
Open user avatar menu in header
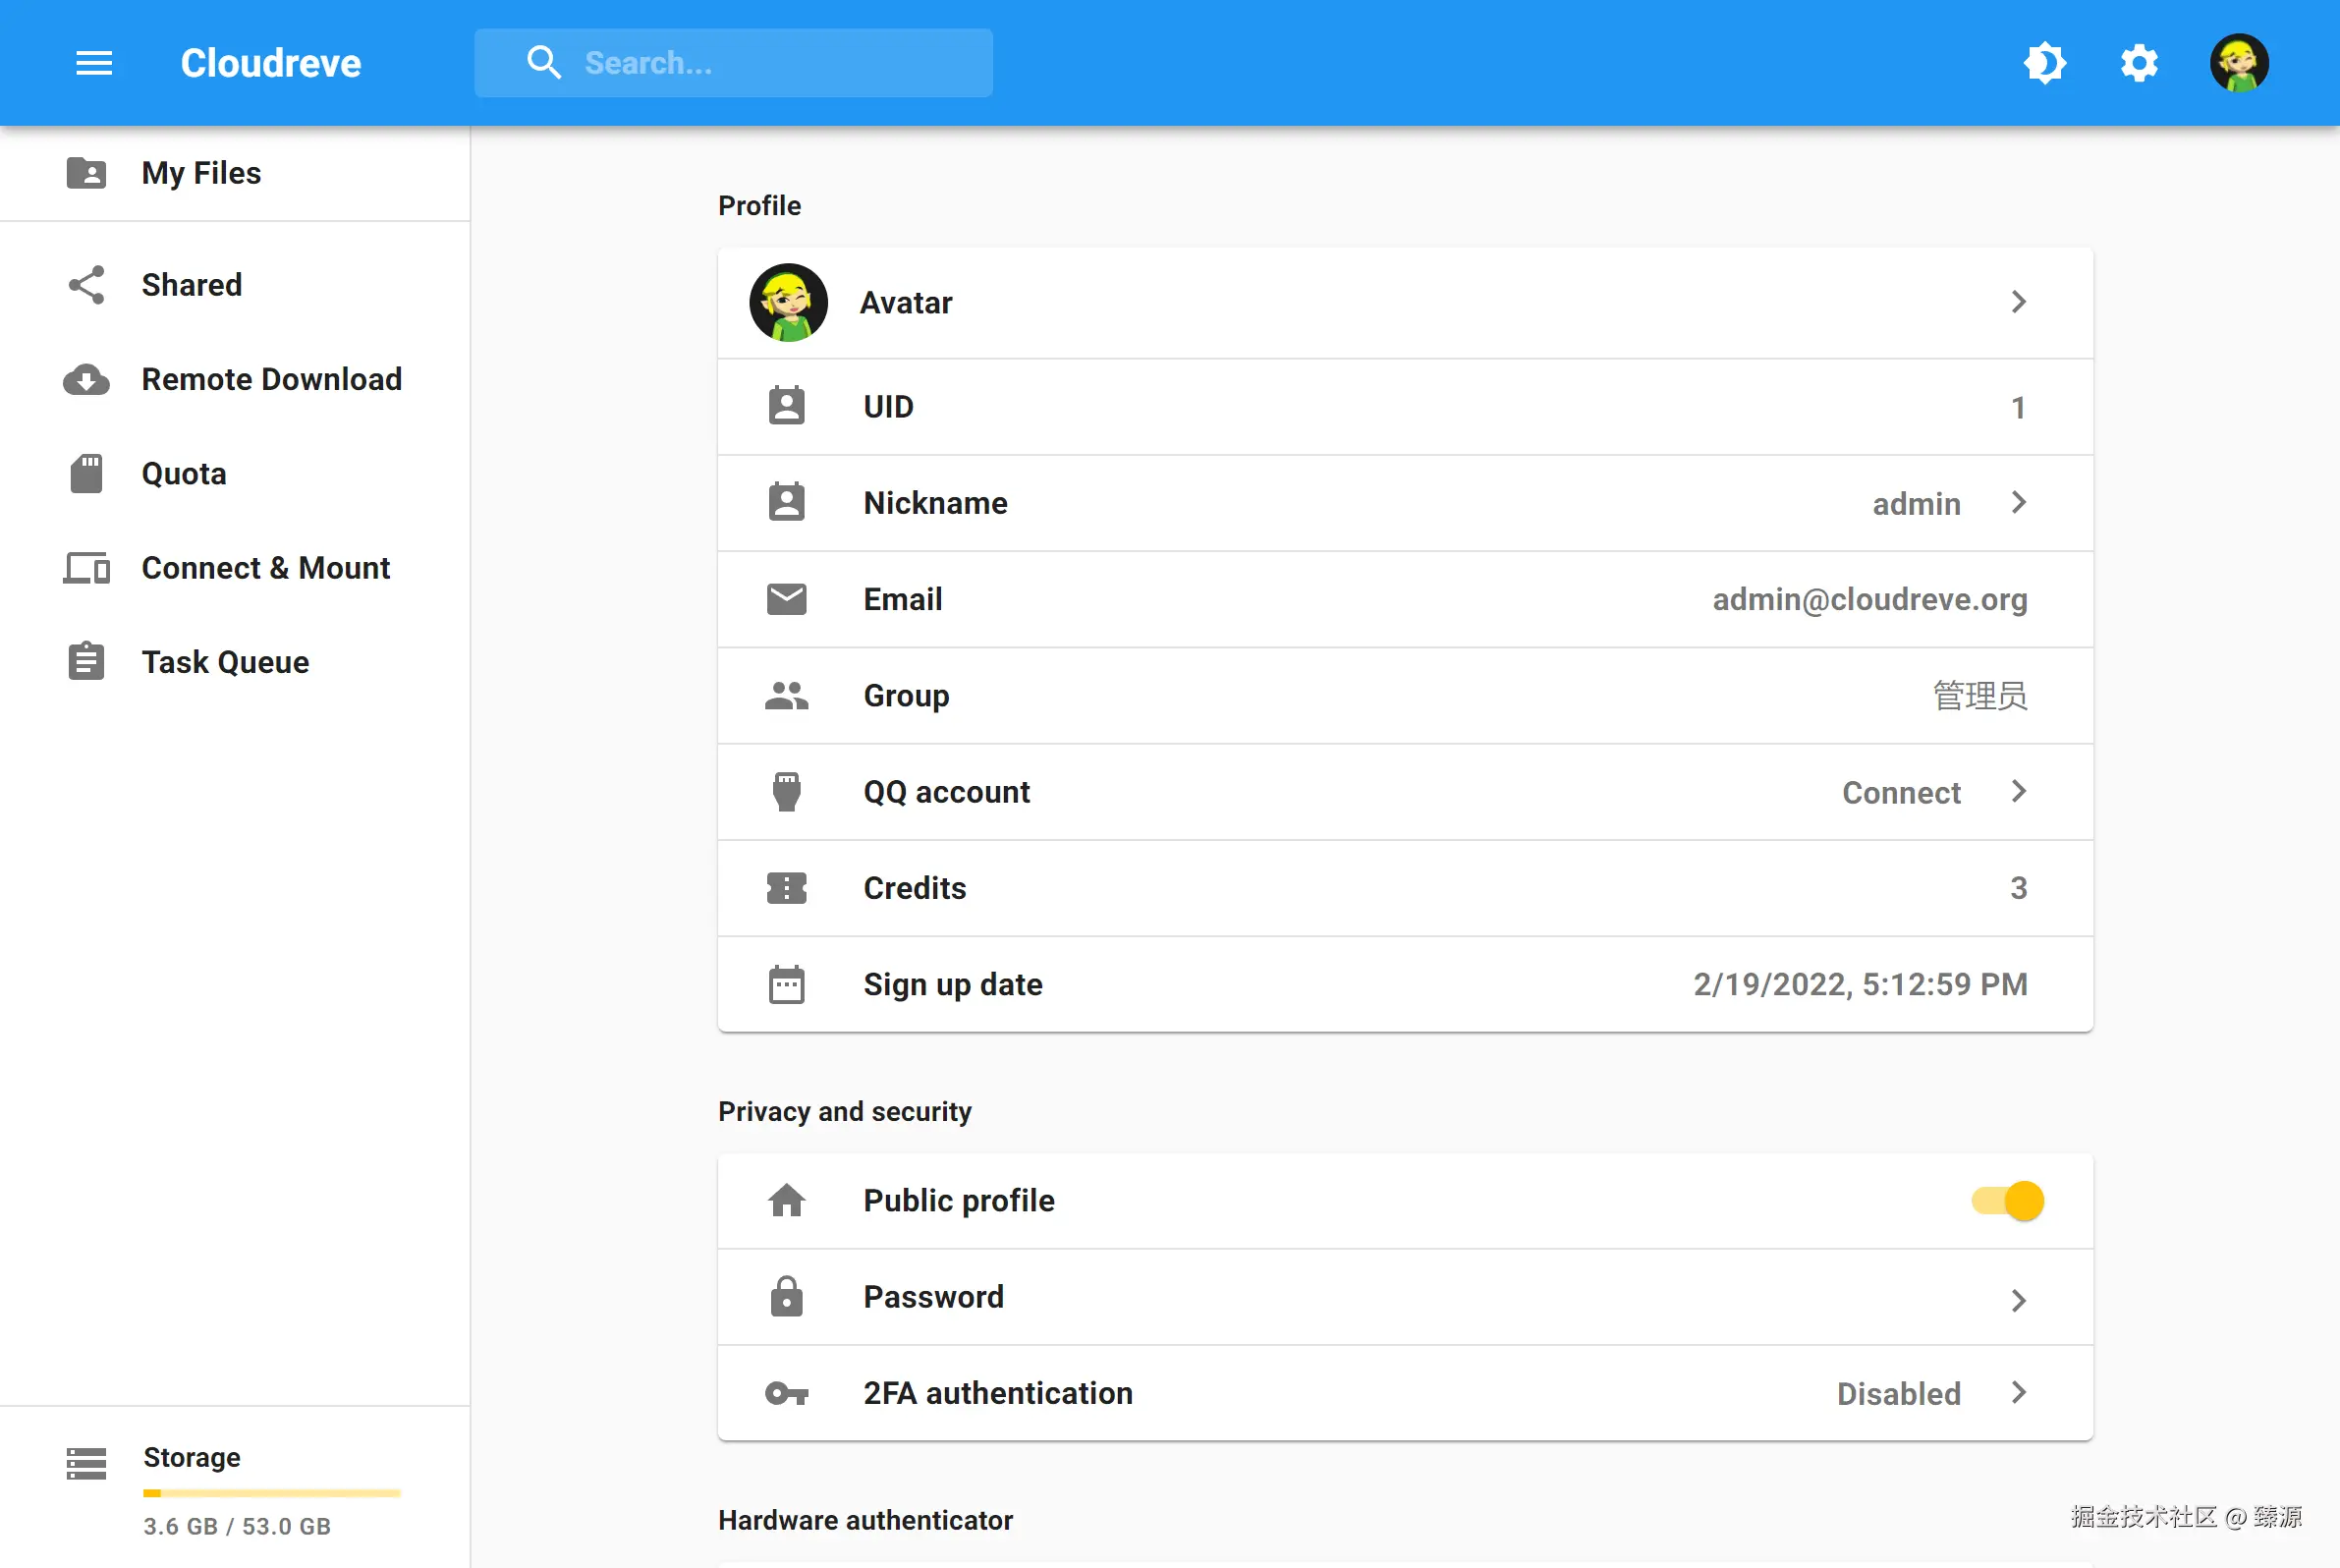[2238, 63]
